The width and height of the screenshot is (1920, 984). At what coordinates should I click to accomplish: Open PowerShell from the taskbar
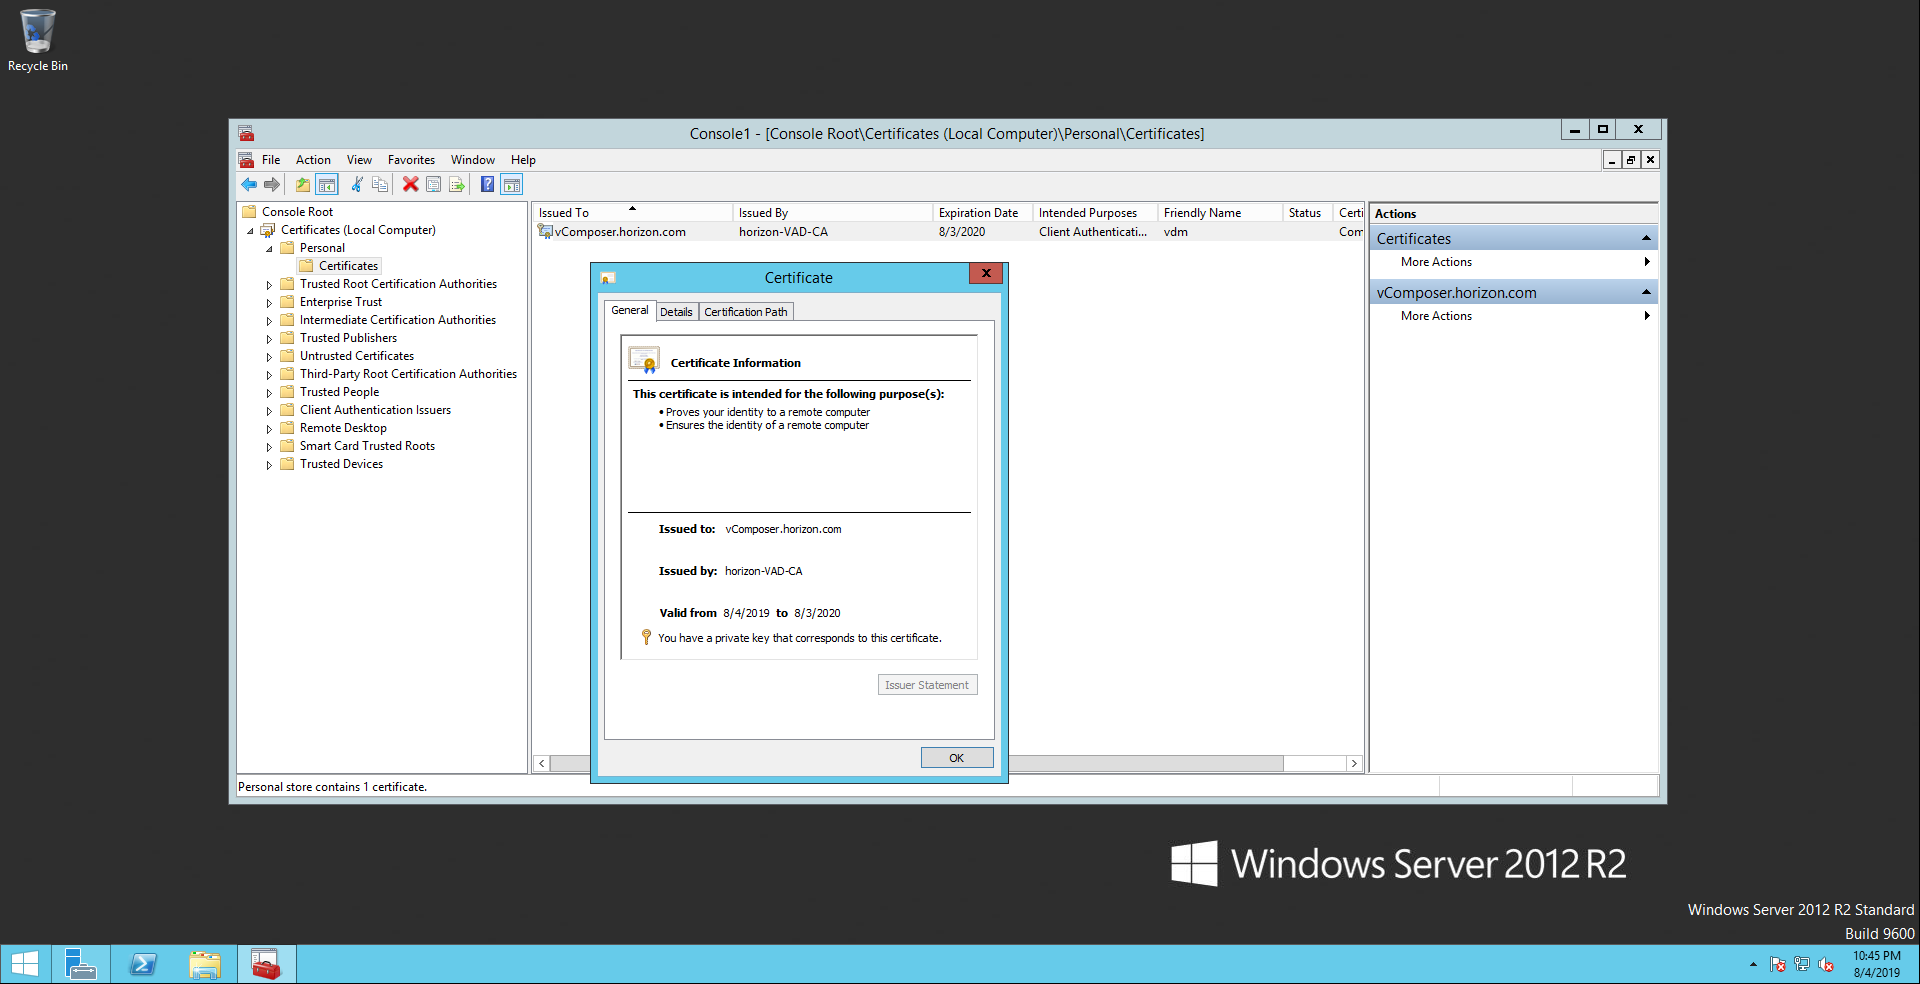coord(143,965)
